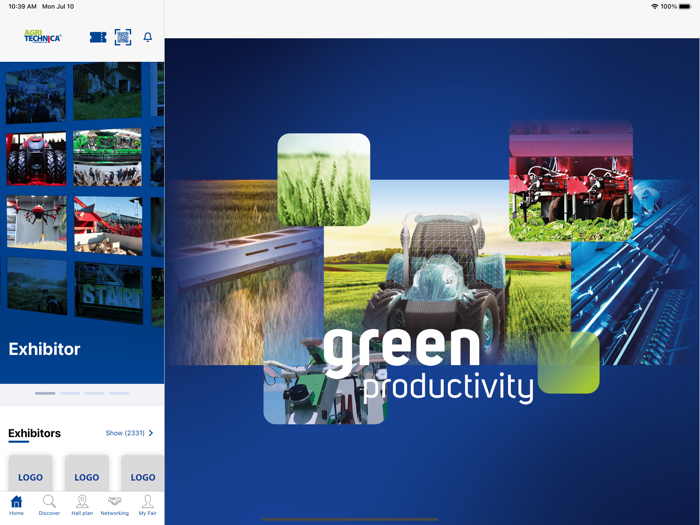Screen dimensions: 700x525
Task: Open the Discover tab
Action: pos(49,505)
